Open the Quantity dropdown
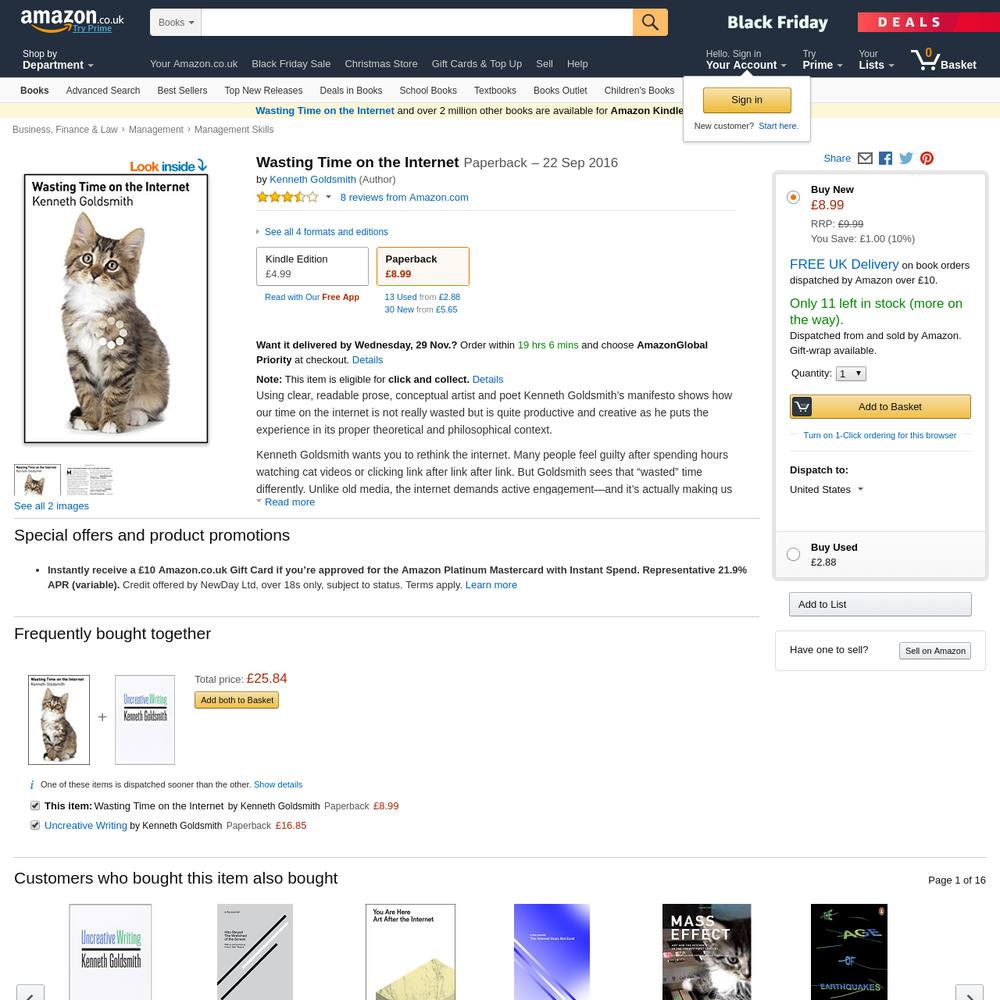1000x1000 pixels. pos(851,374)
